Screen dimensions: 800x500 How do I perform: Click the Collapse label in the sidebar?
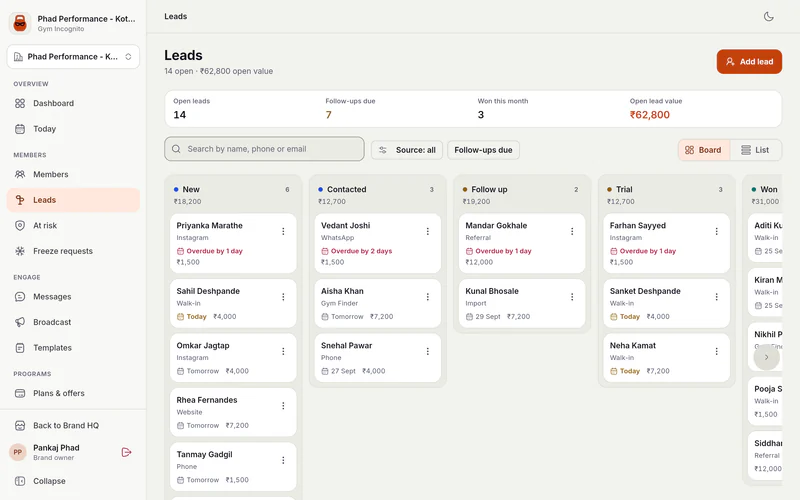(49, 481)
